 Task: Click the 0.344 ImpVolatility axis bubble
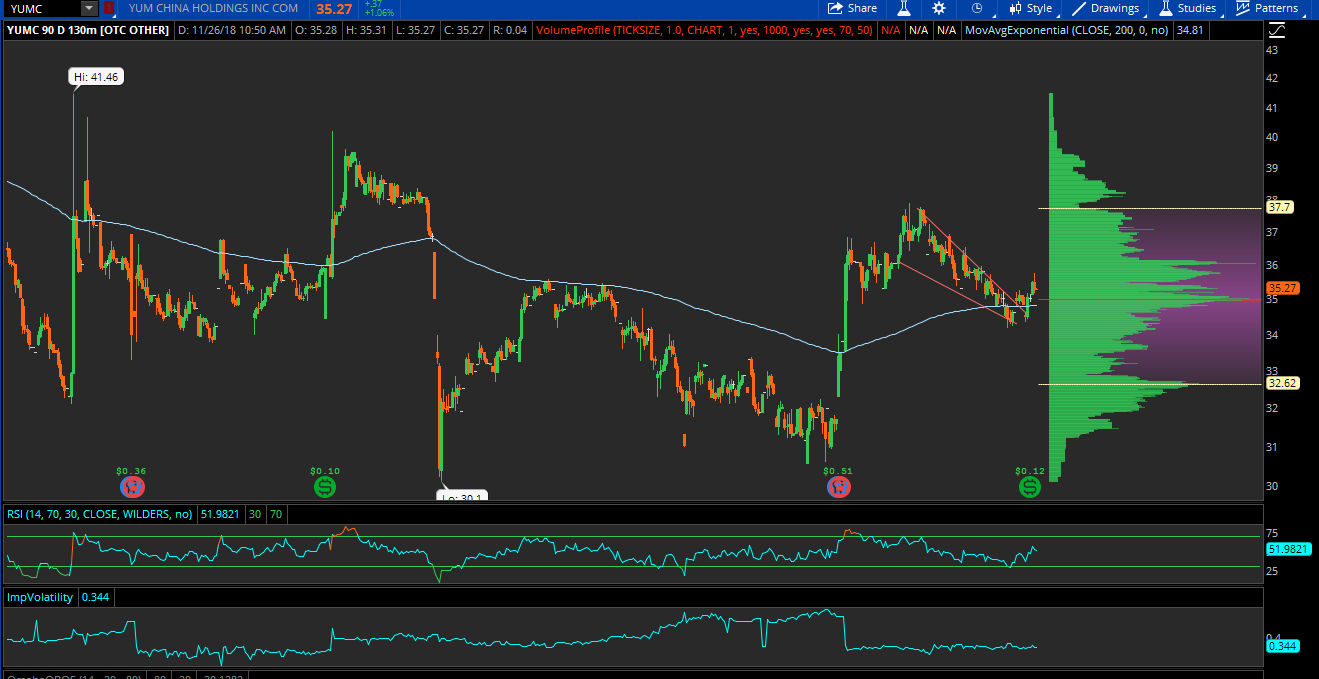tap(1282, 646)
